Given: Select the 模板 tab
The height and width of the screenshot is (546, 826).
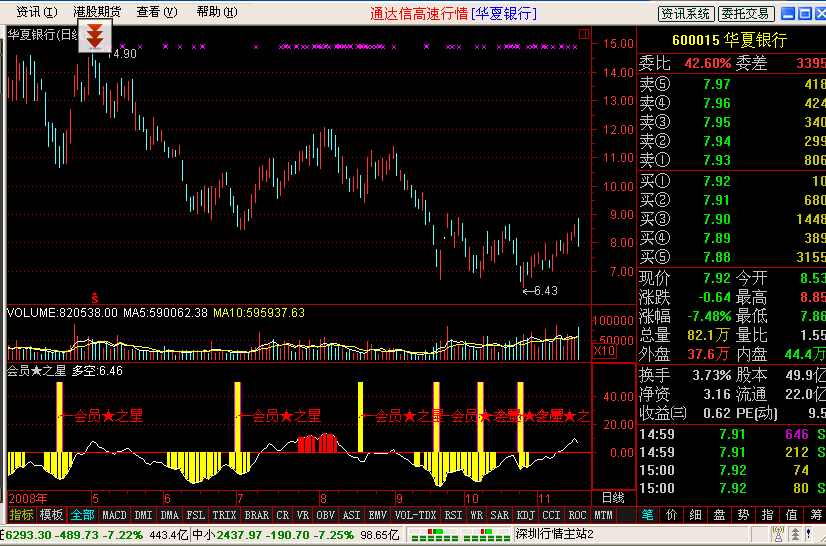Looking at the screenshot, I should (x=52, y=515).
